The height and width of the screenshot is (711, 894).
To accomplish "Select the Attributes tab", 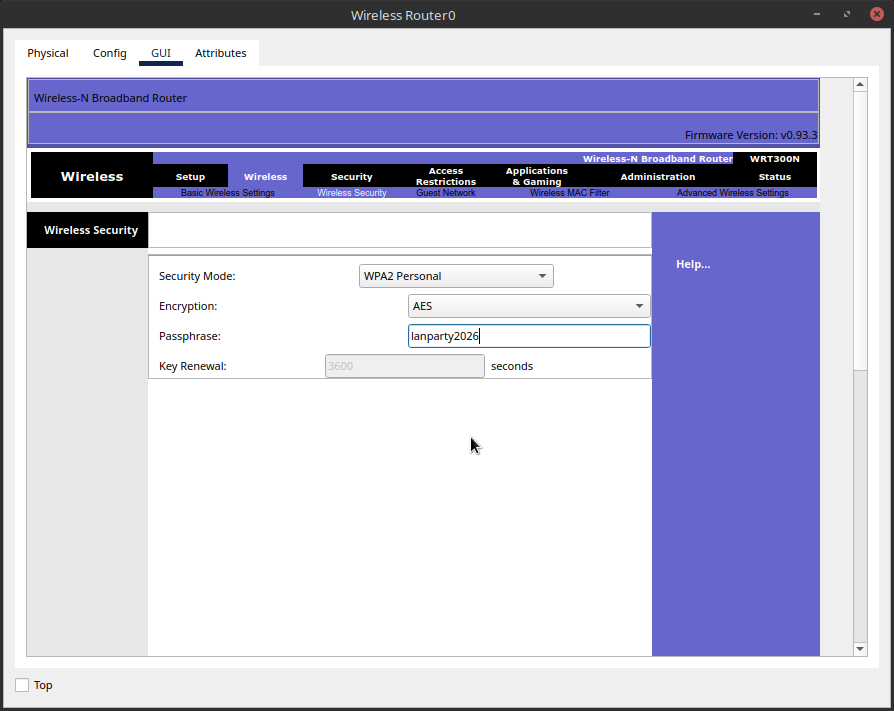I will coord(220,53).
